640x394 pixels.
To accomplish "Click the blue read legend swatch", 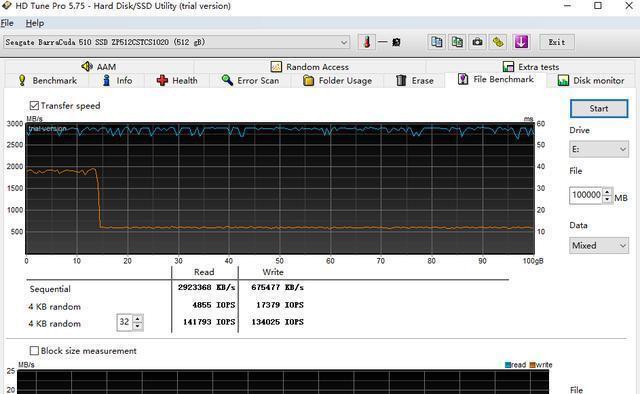I will [508, 365].
